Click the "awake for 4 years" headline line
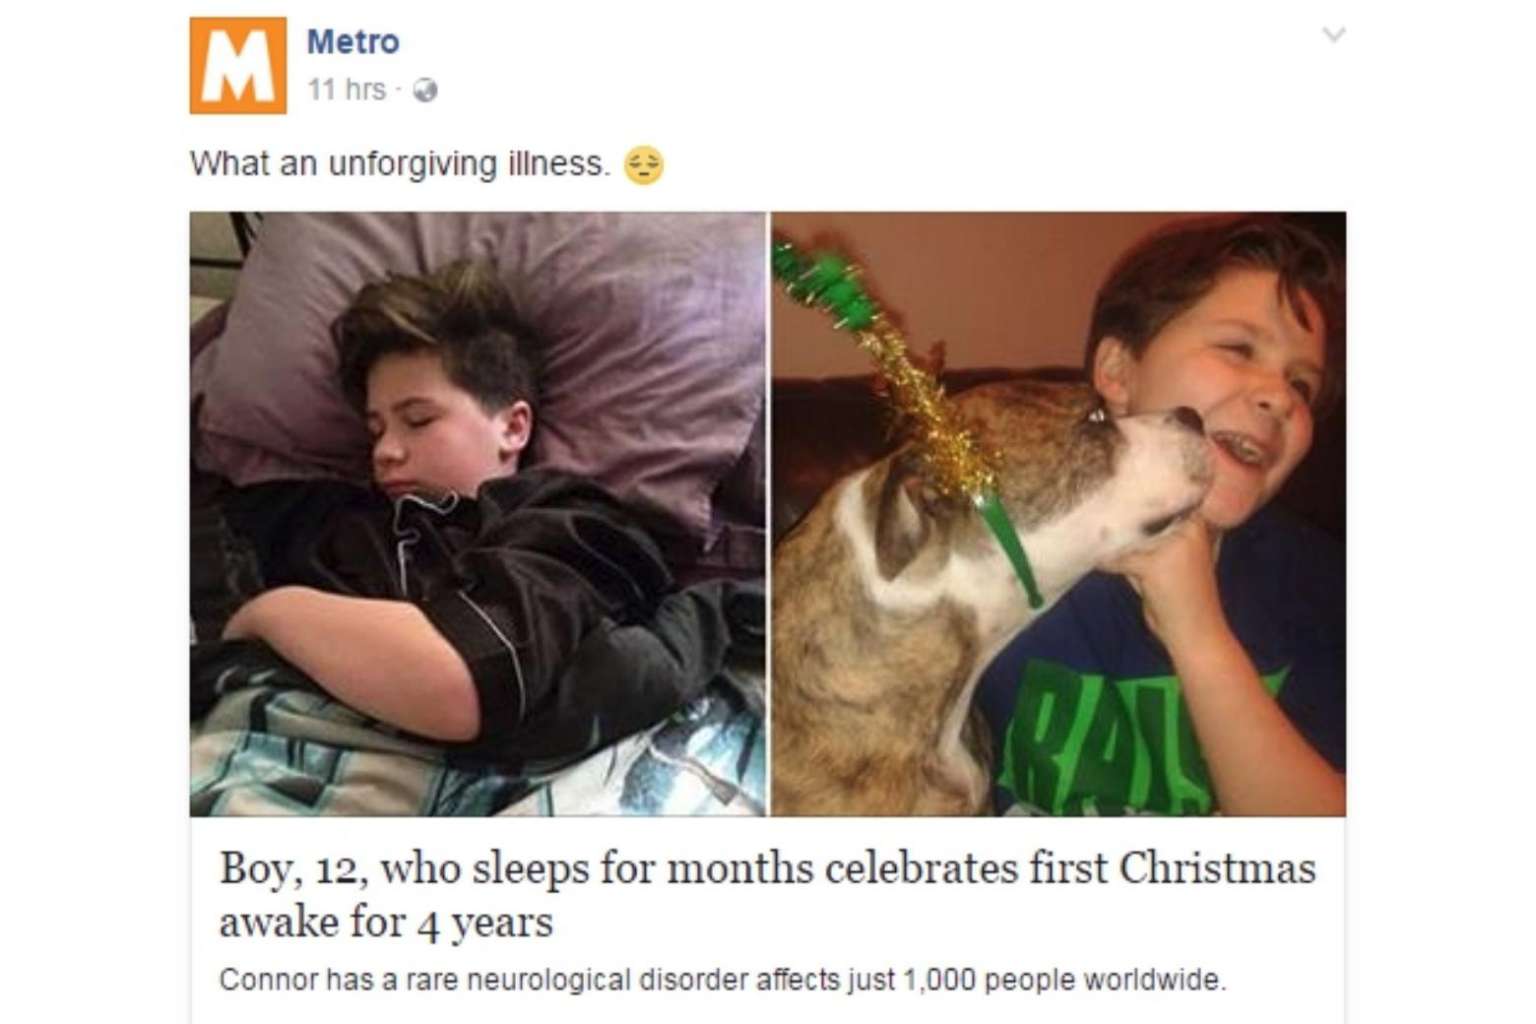The height and width of the screenshot is (1024, 1536). pyautogui.click(x=386, y=922)
